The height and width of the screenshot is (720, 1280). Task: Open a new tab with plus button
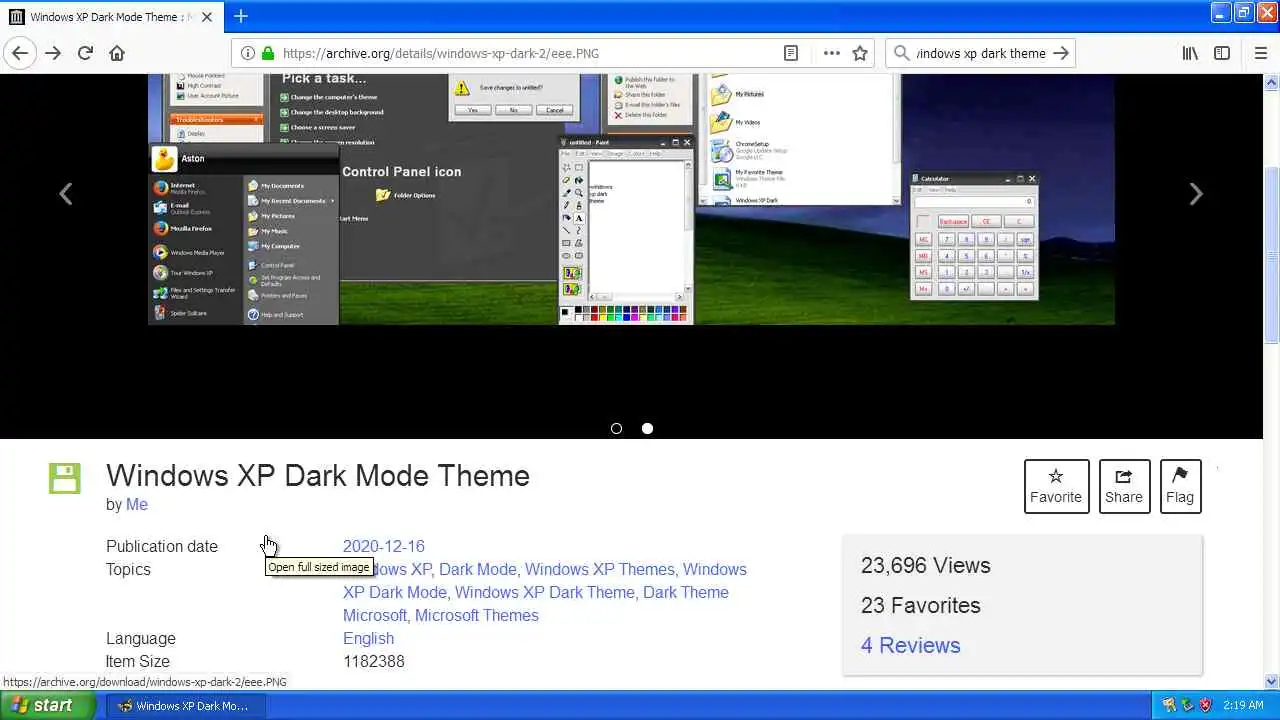click(241, 16)
